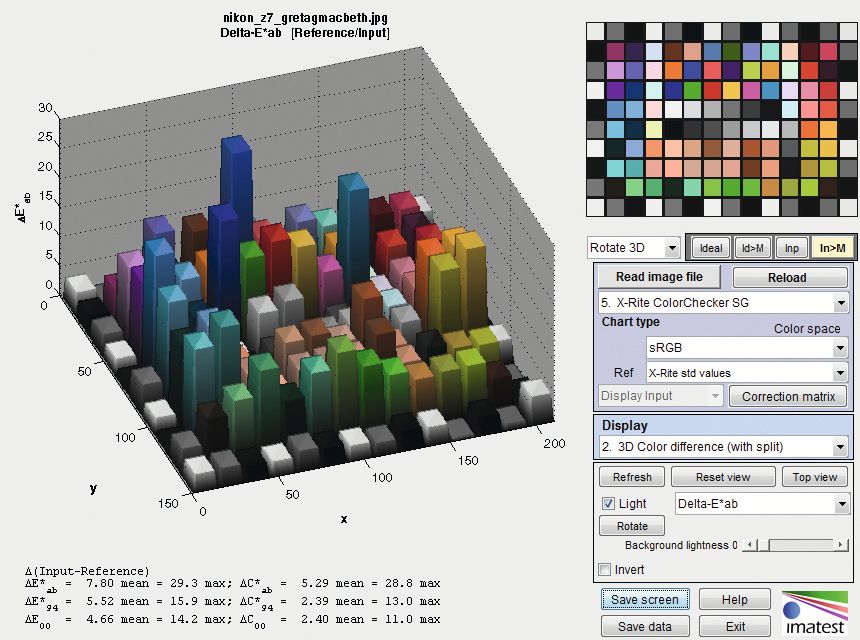
Task: Click Reset view button
Action: (x=723, y=477)
